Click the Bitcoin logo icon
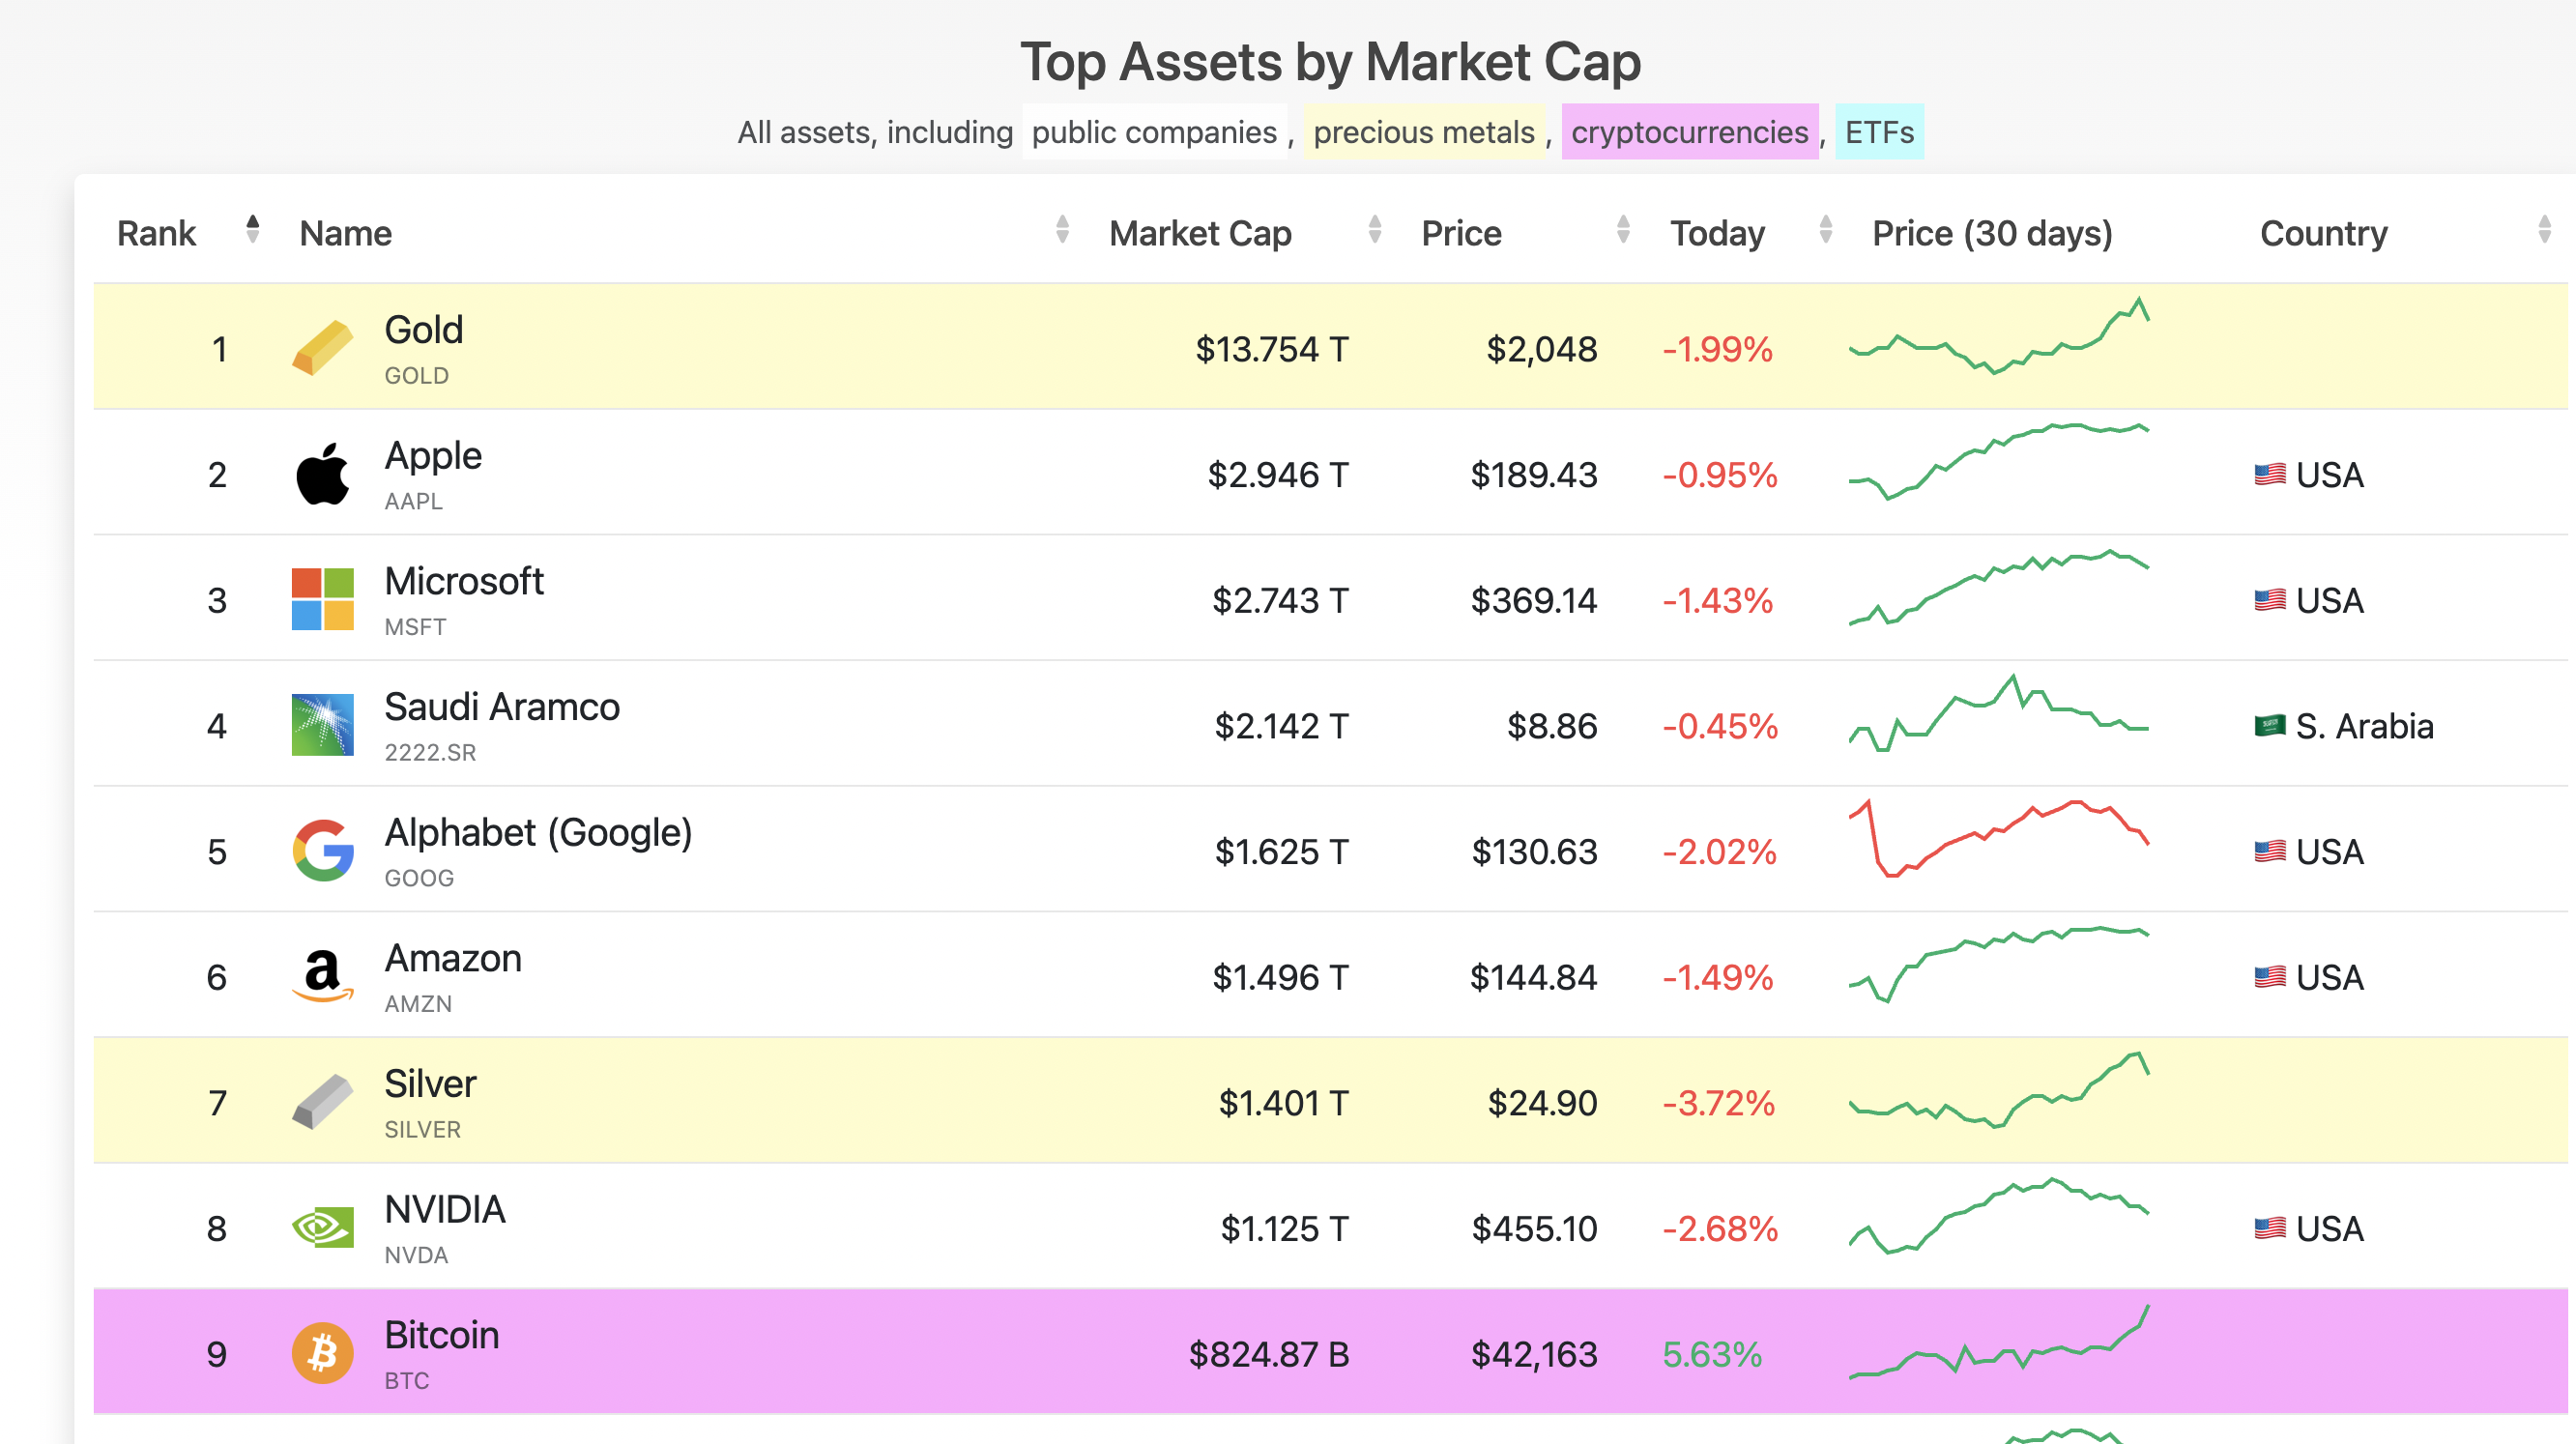 322,1353
